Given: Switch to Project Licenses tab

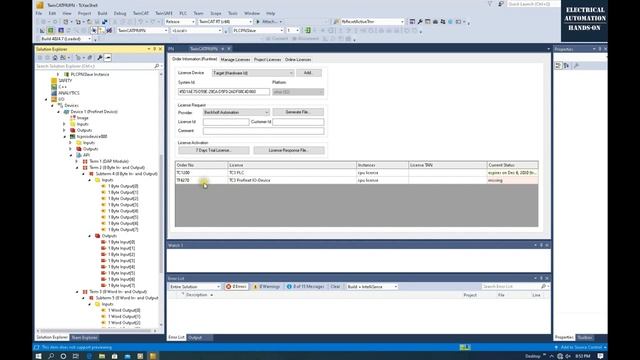Looking at the screenshot, I should point(267,60).
